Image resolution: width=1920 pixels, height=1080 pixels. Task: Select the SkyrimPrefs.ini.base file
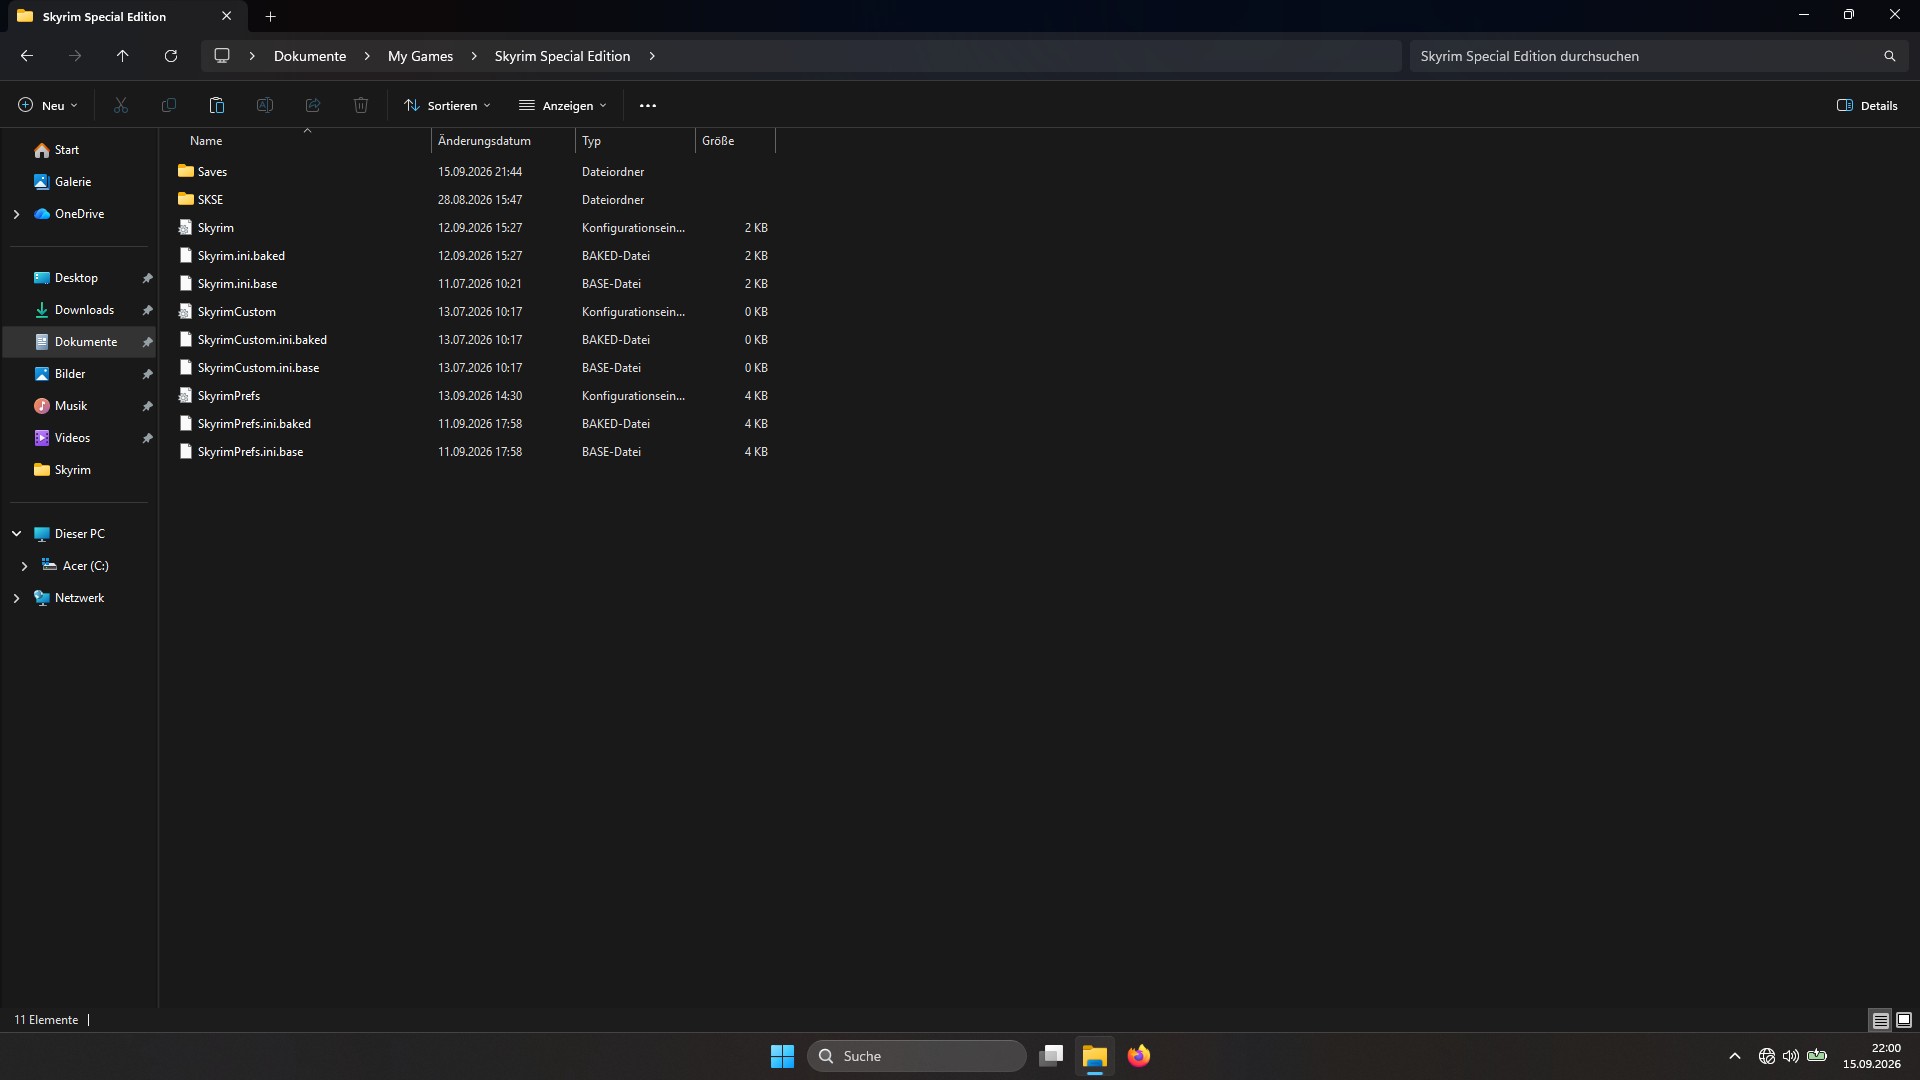475,452
